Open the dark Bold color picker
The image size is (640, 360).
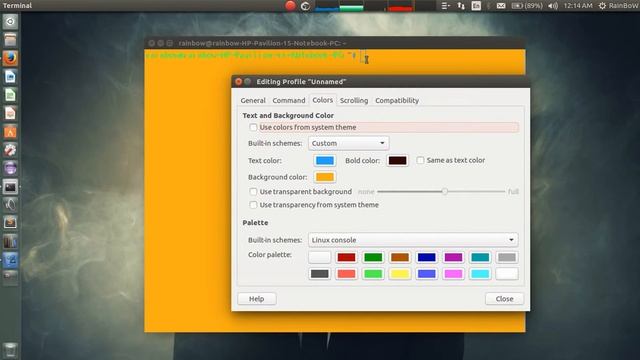click(397, 160)
